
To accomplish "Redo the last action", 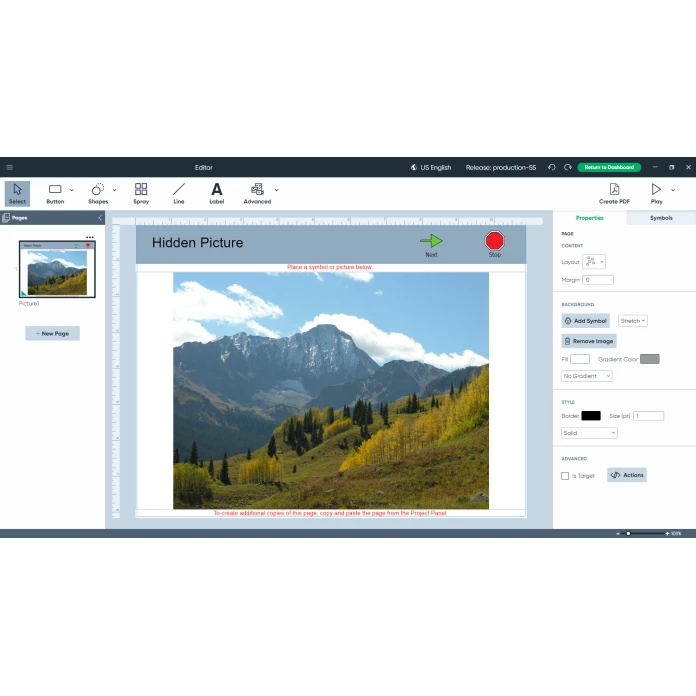I will click(568, 167).
